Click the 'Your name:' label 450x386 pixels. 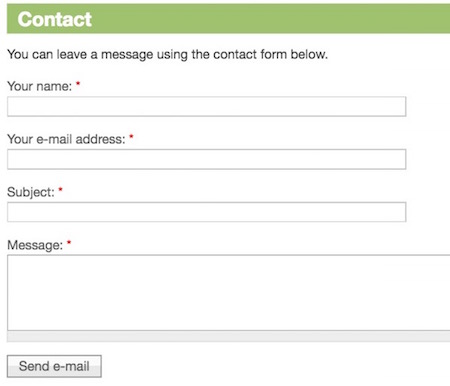(39, 86)
